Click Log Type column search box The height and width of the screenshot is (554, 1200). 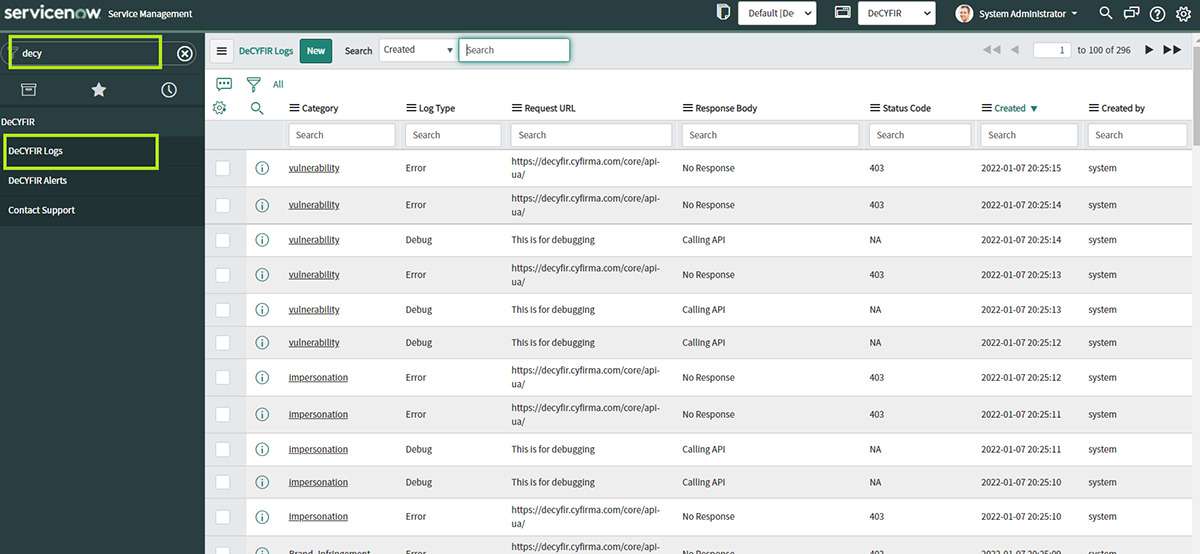coord(453,135)
